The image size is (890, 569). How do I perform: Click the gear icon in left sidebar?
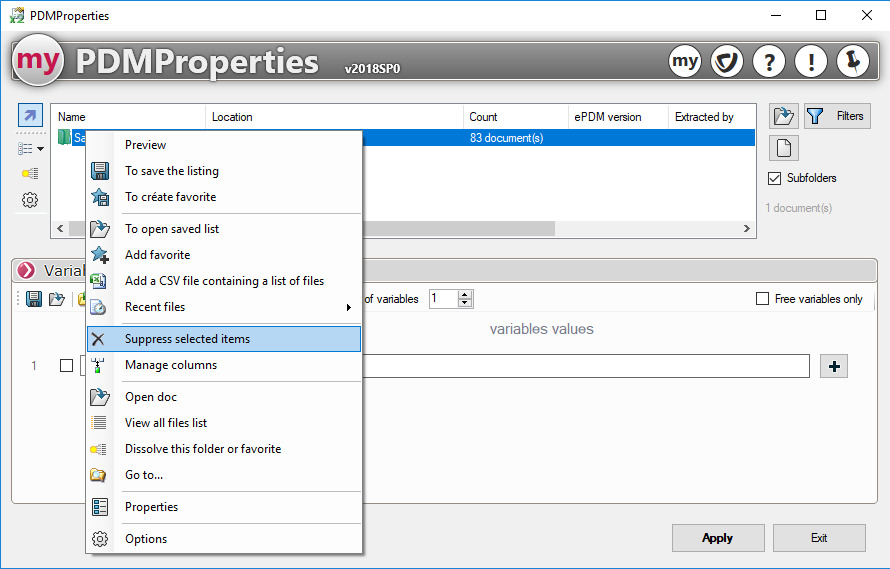30,200
